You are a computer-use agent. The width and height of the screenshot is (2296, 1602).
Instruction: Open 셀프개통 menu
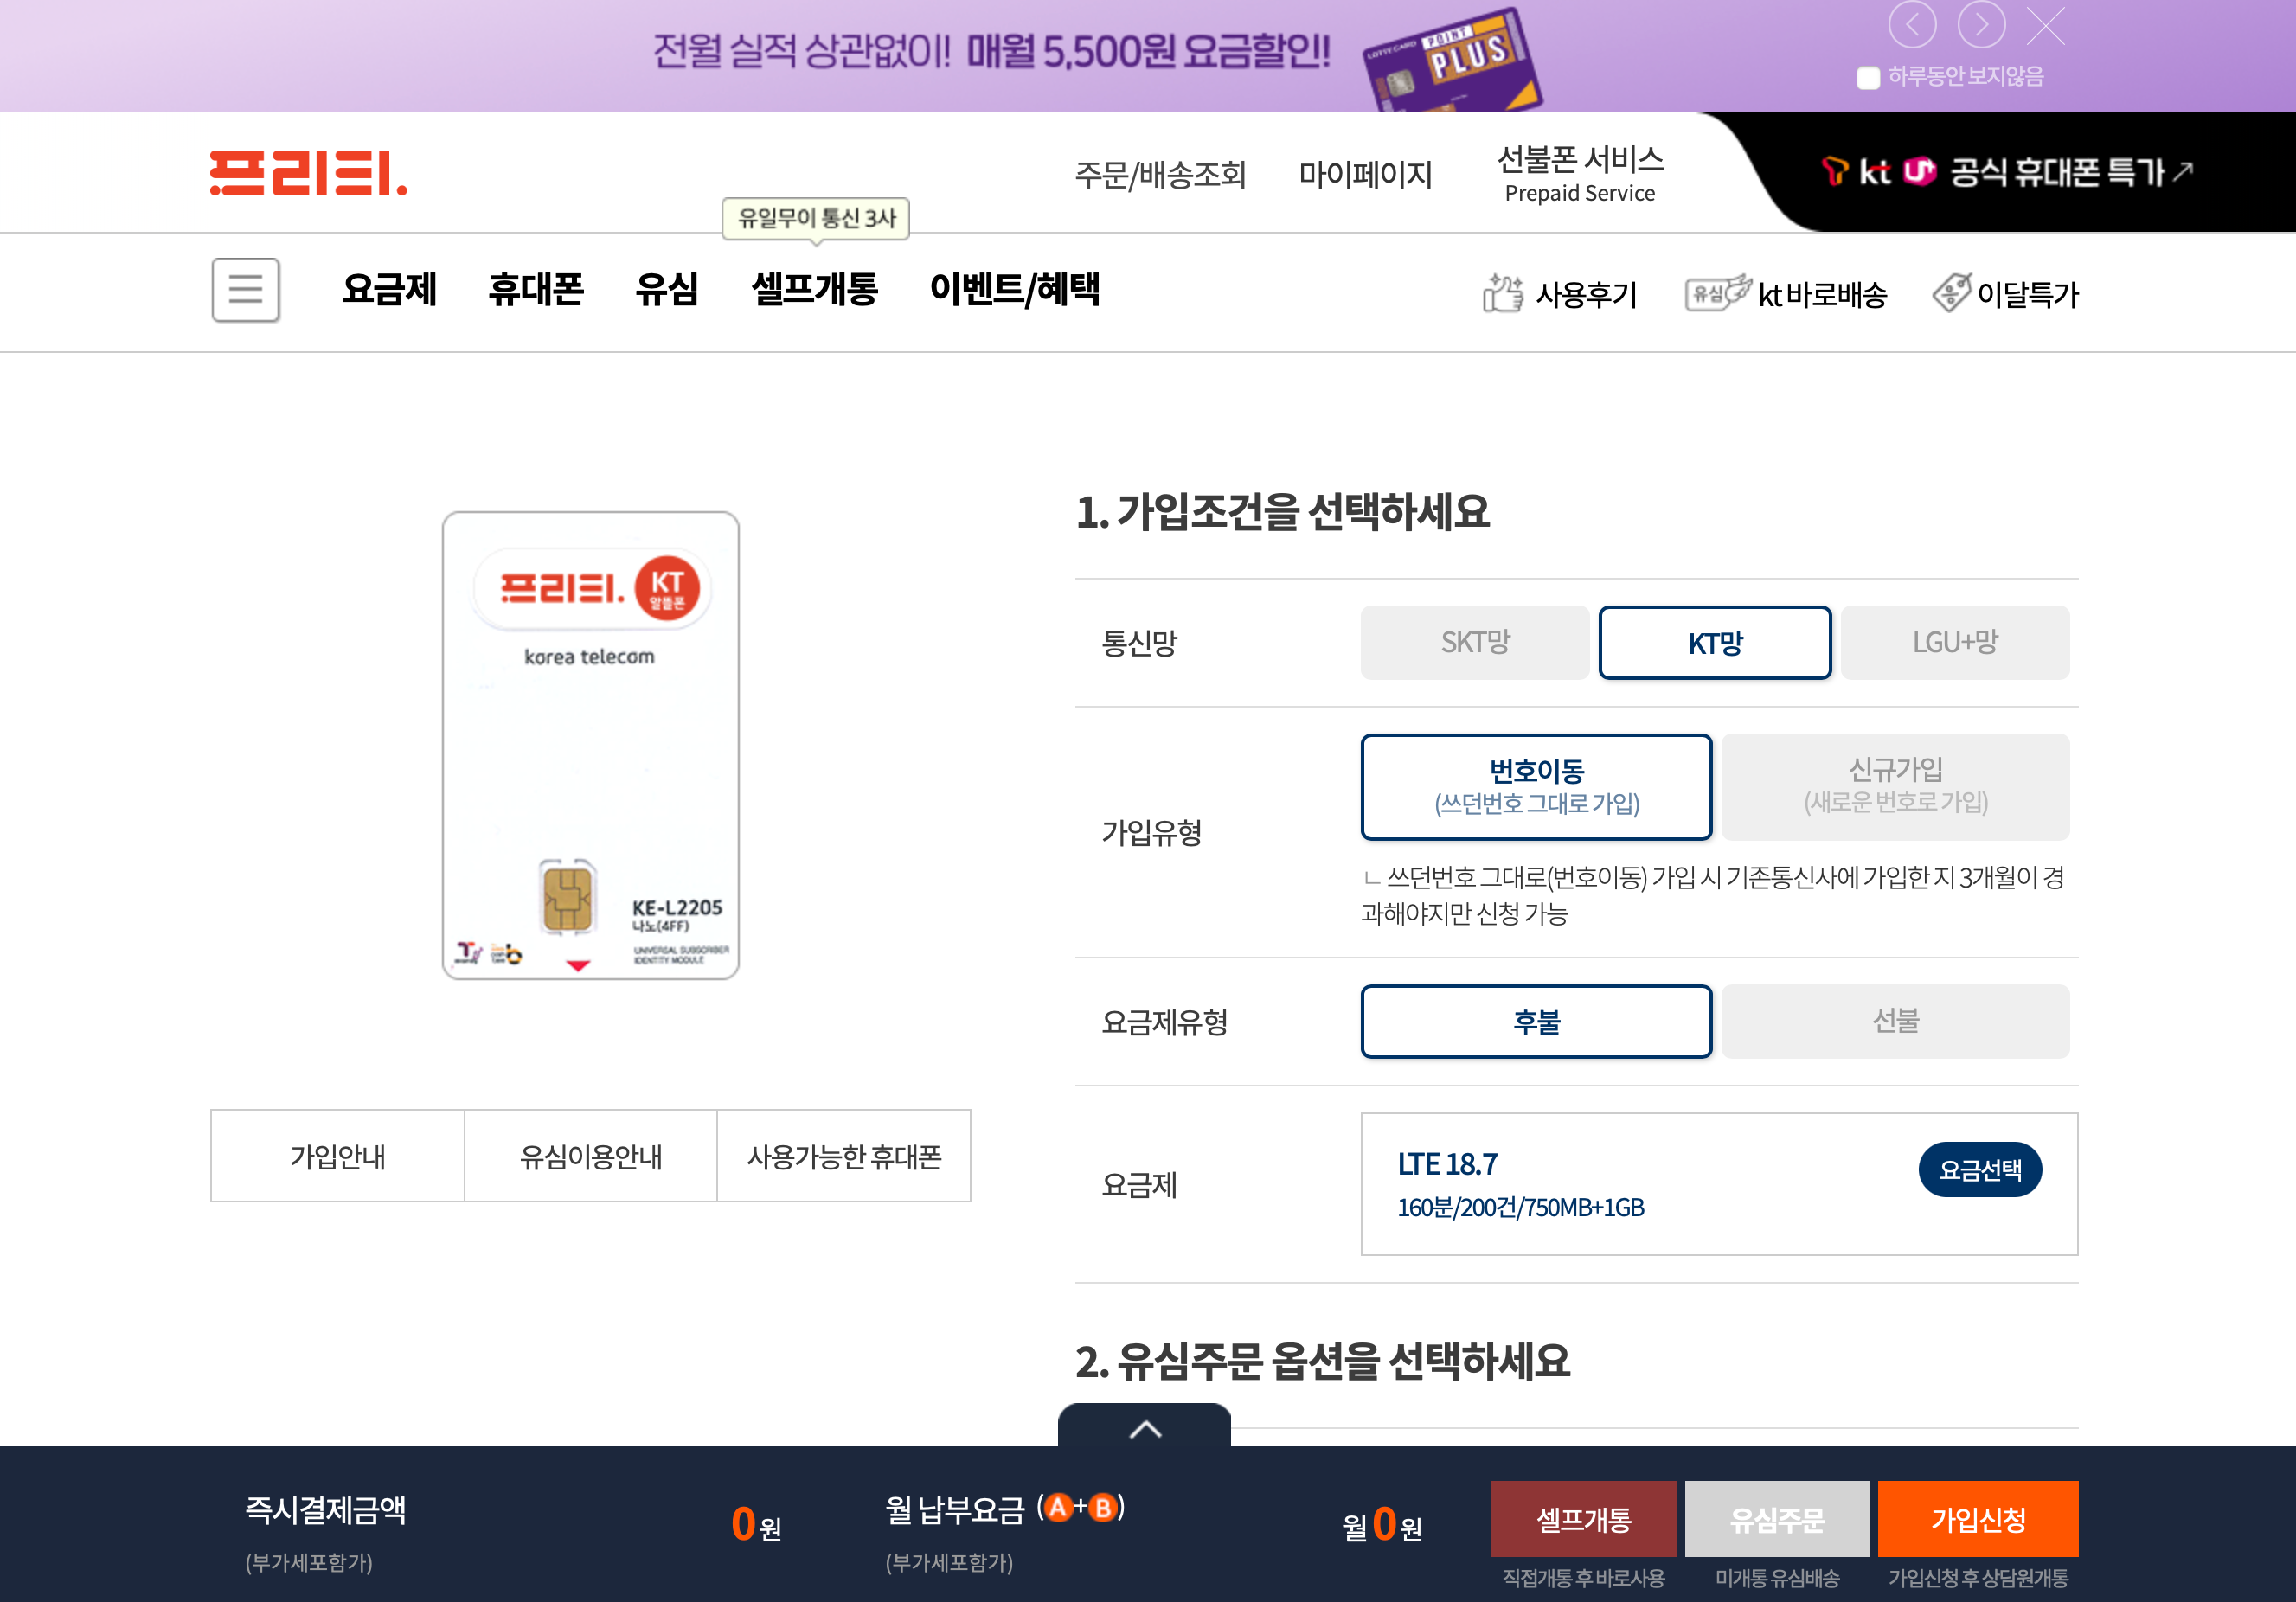[x=813, y=289]
